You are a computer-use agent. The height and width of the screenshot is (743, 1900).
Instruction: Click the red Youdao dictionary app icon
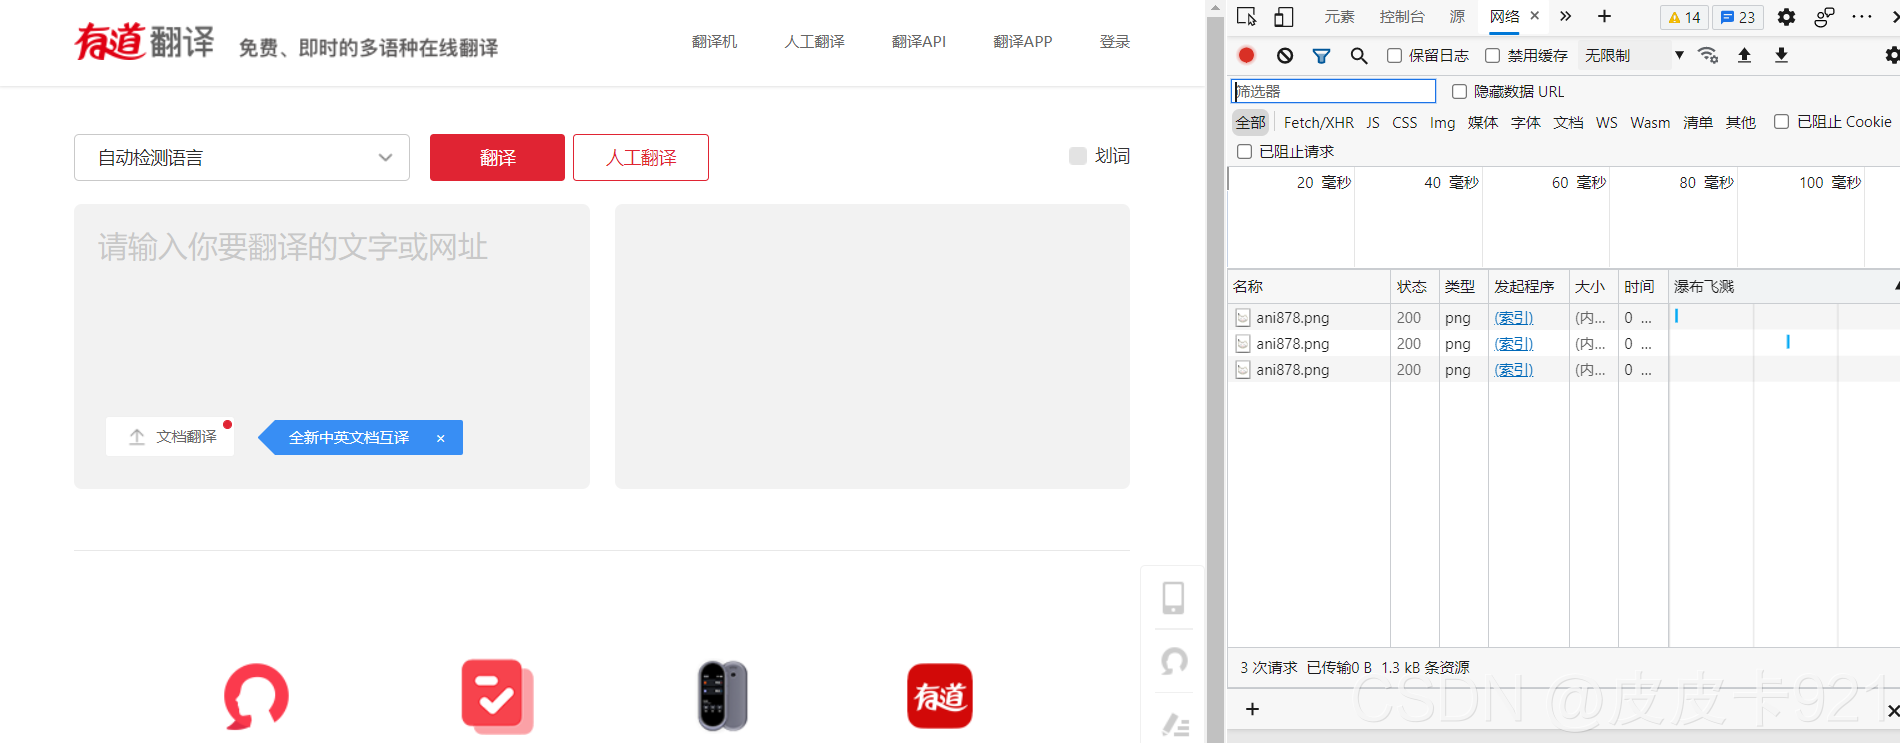pyautogui.click(x=940, y=696)
